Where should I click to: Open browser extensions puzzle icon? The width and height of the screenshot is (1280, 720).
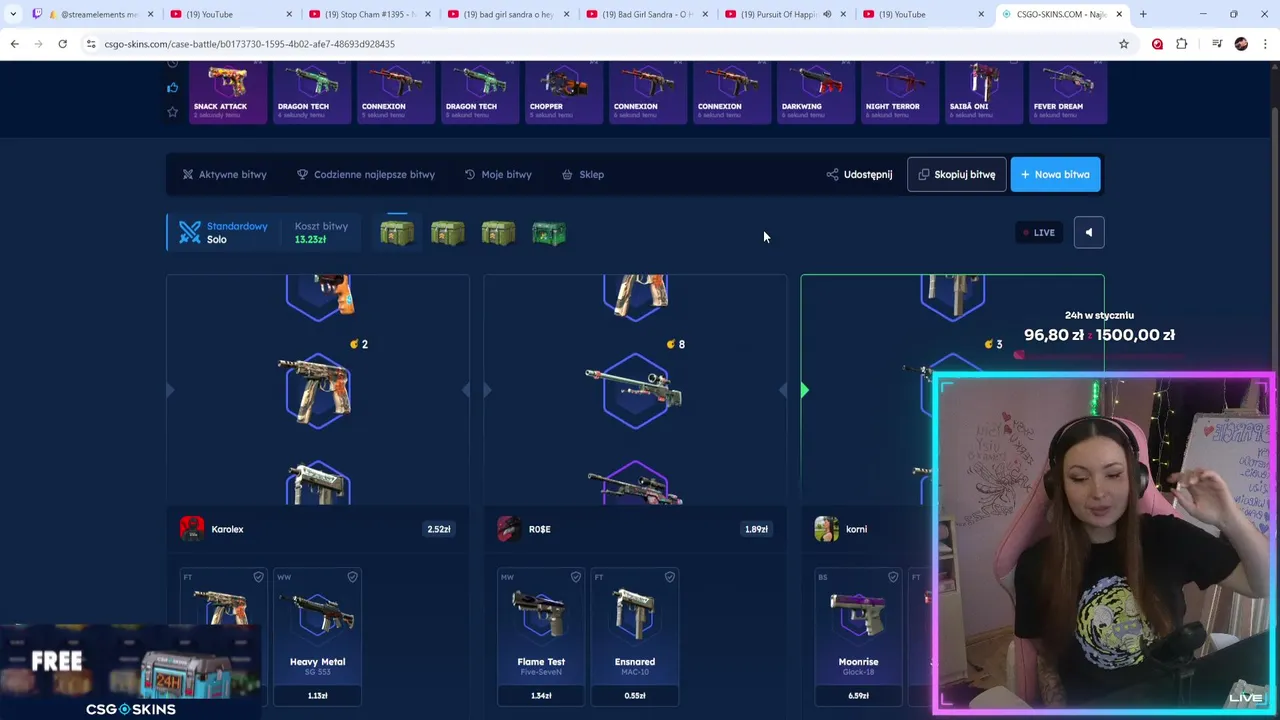point(1182,44)
